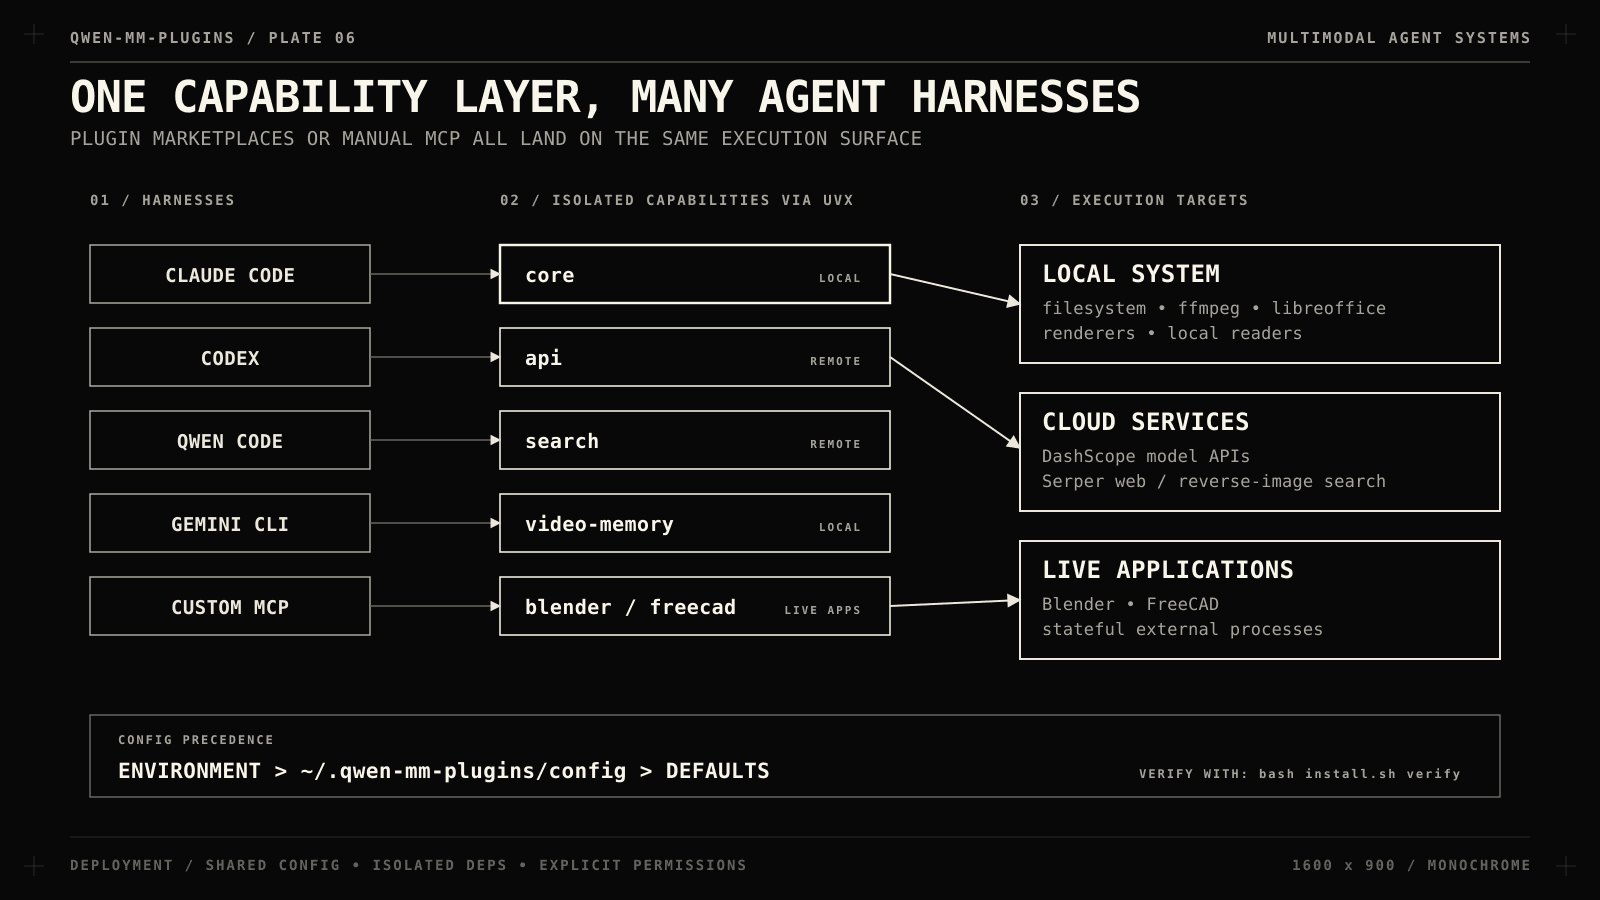Select the api capability box

coord(695,357)
